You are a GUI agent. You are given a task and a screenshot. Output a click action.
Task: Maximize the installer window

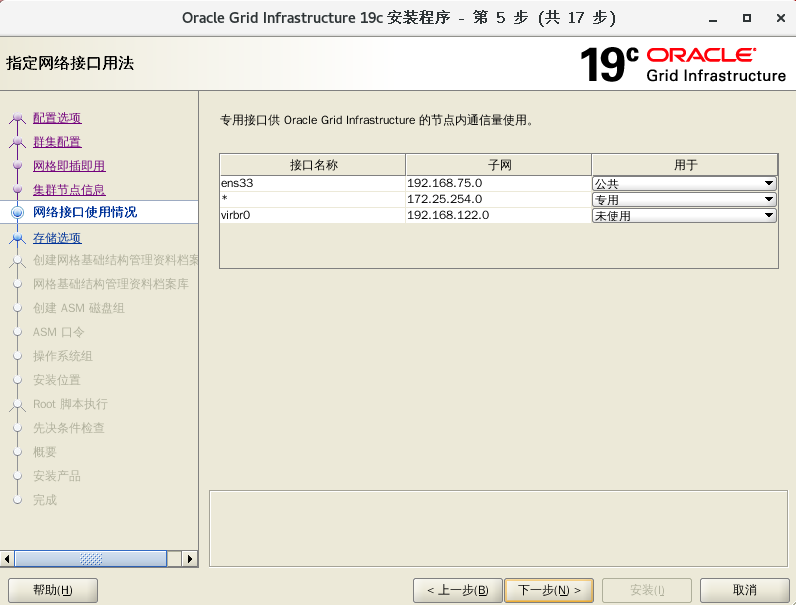coord(747,18)
